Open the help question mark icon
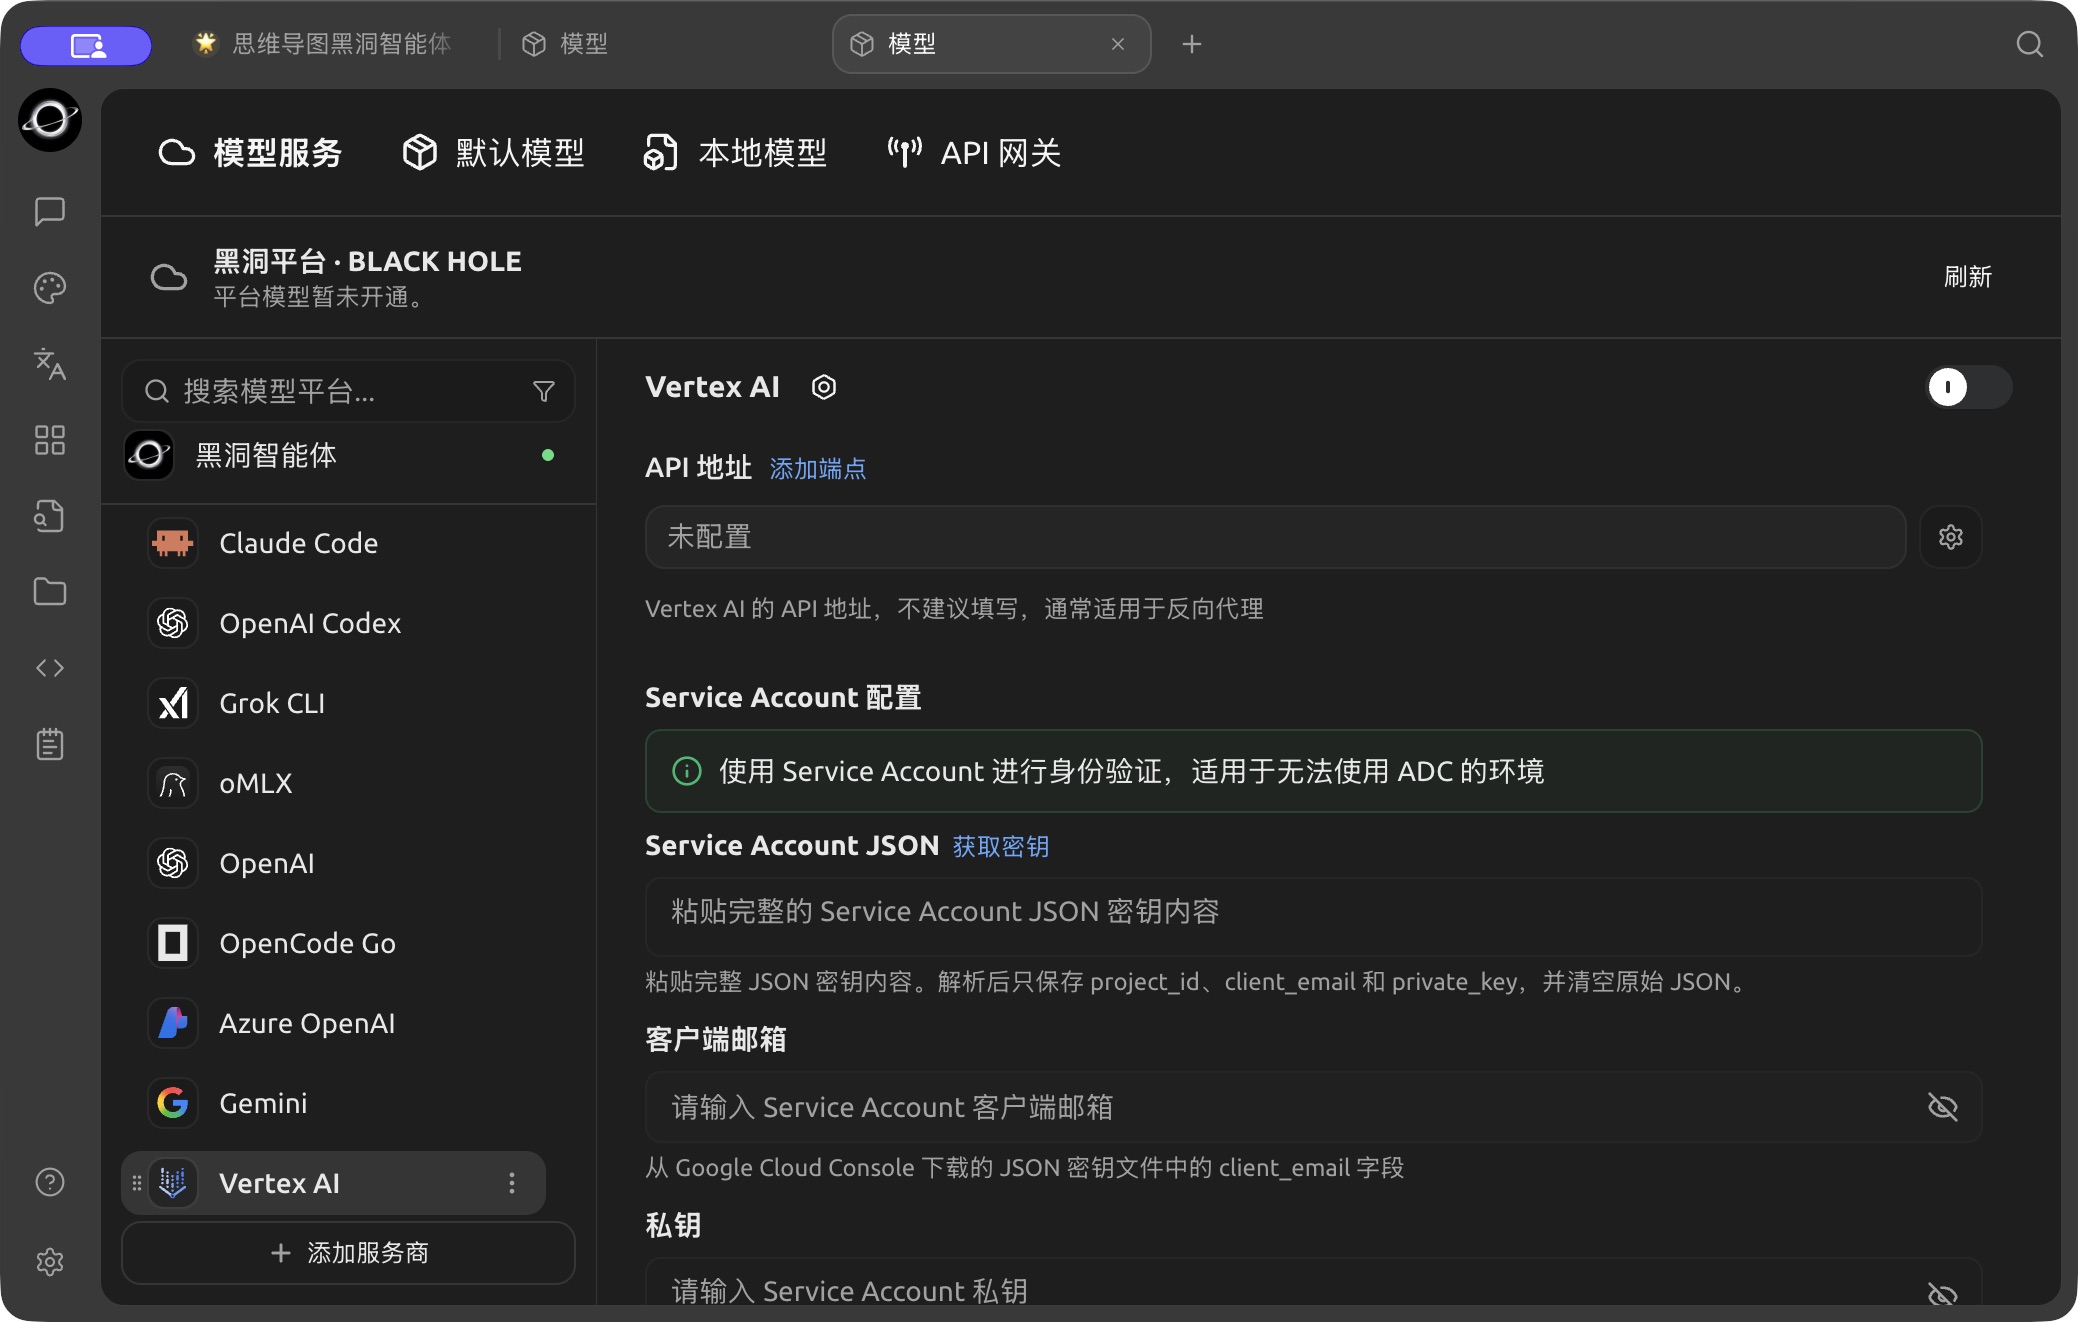The width and height of the screenshot is (2078, 1322). click(50, 1182)
